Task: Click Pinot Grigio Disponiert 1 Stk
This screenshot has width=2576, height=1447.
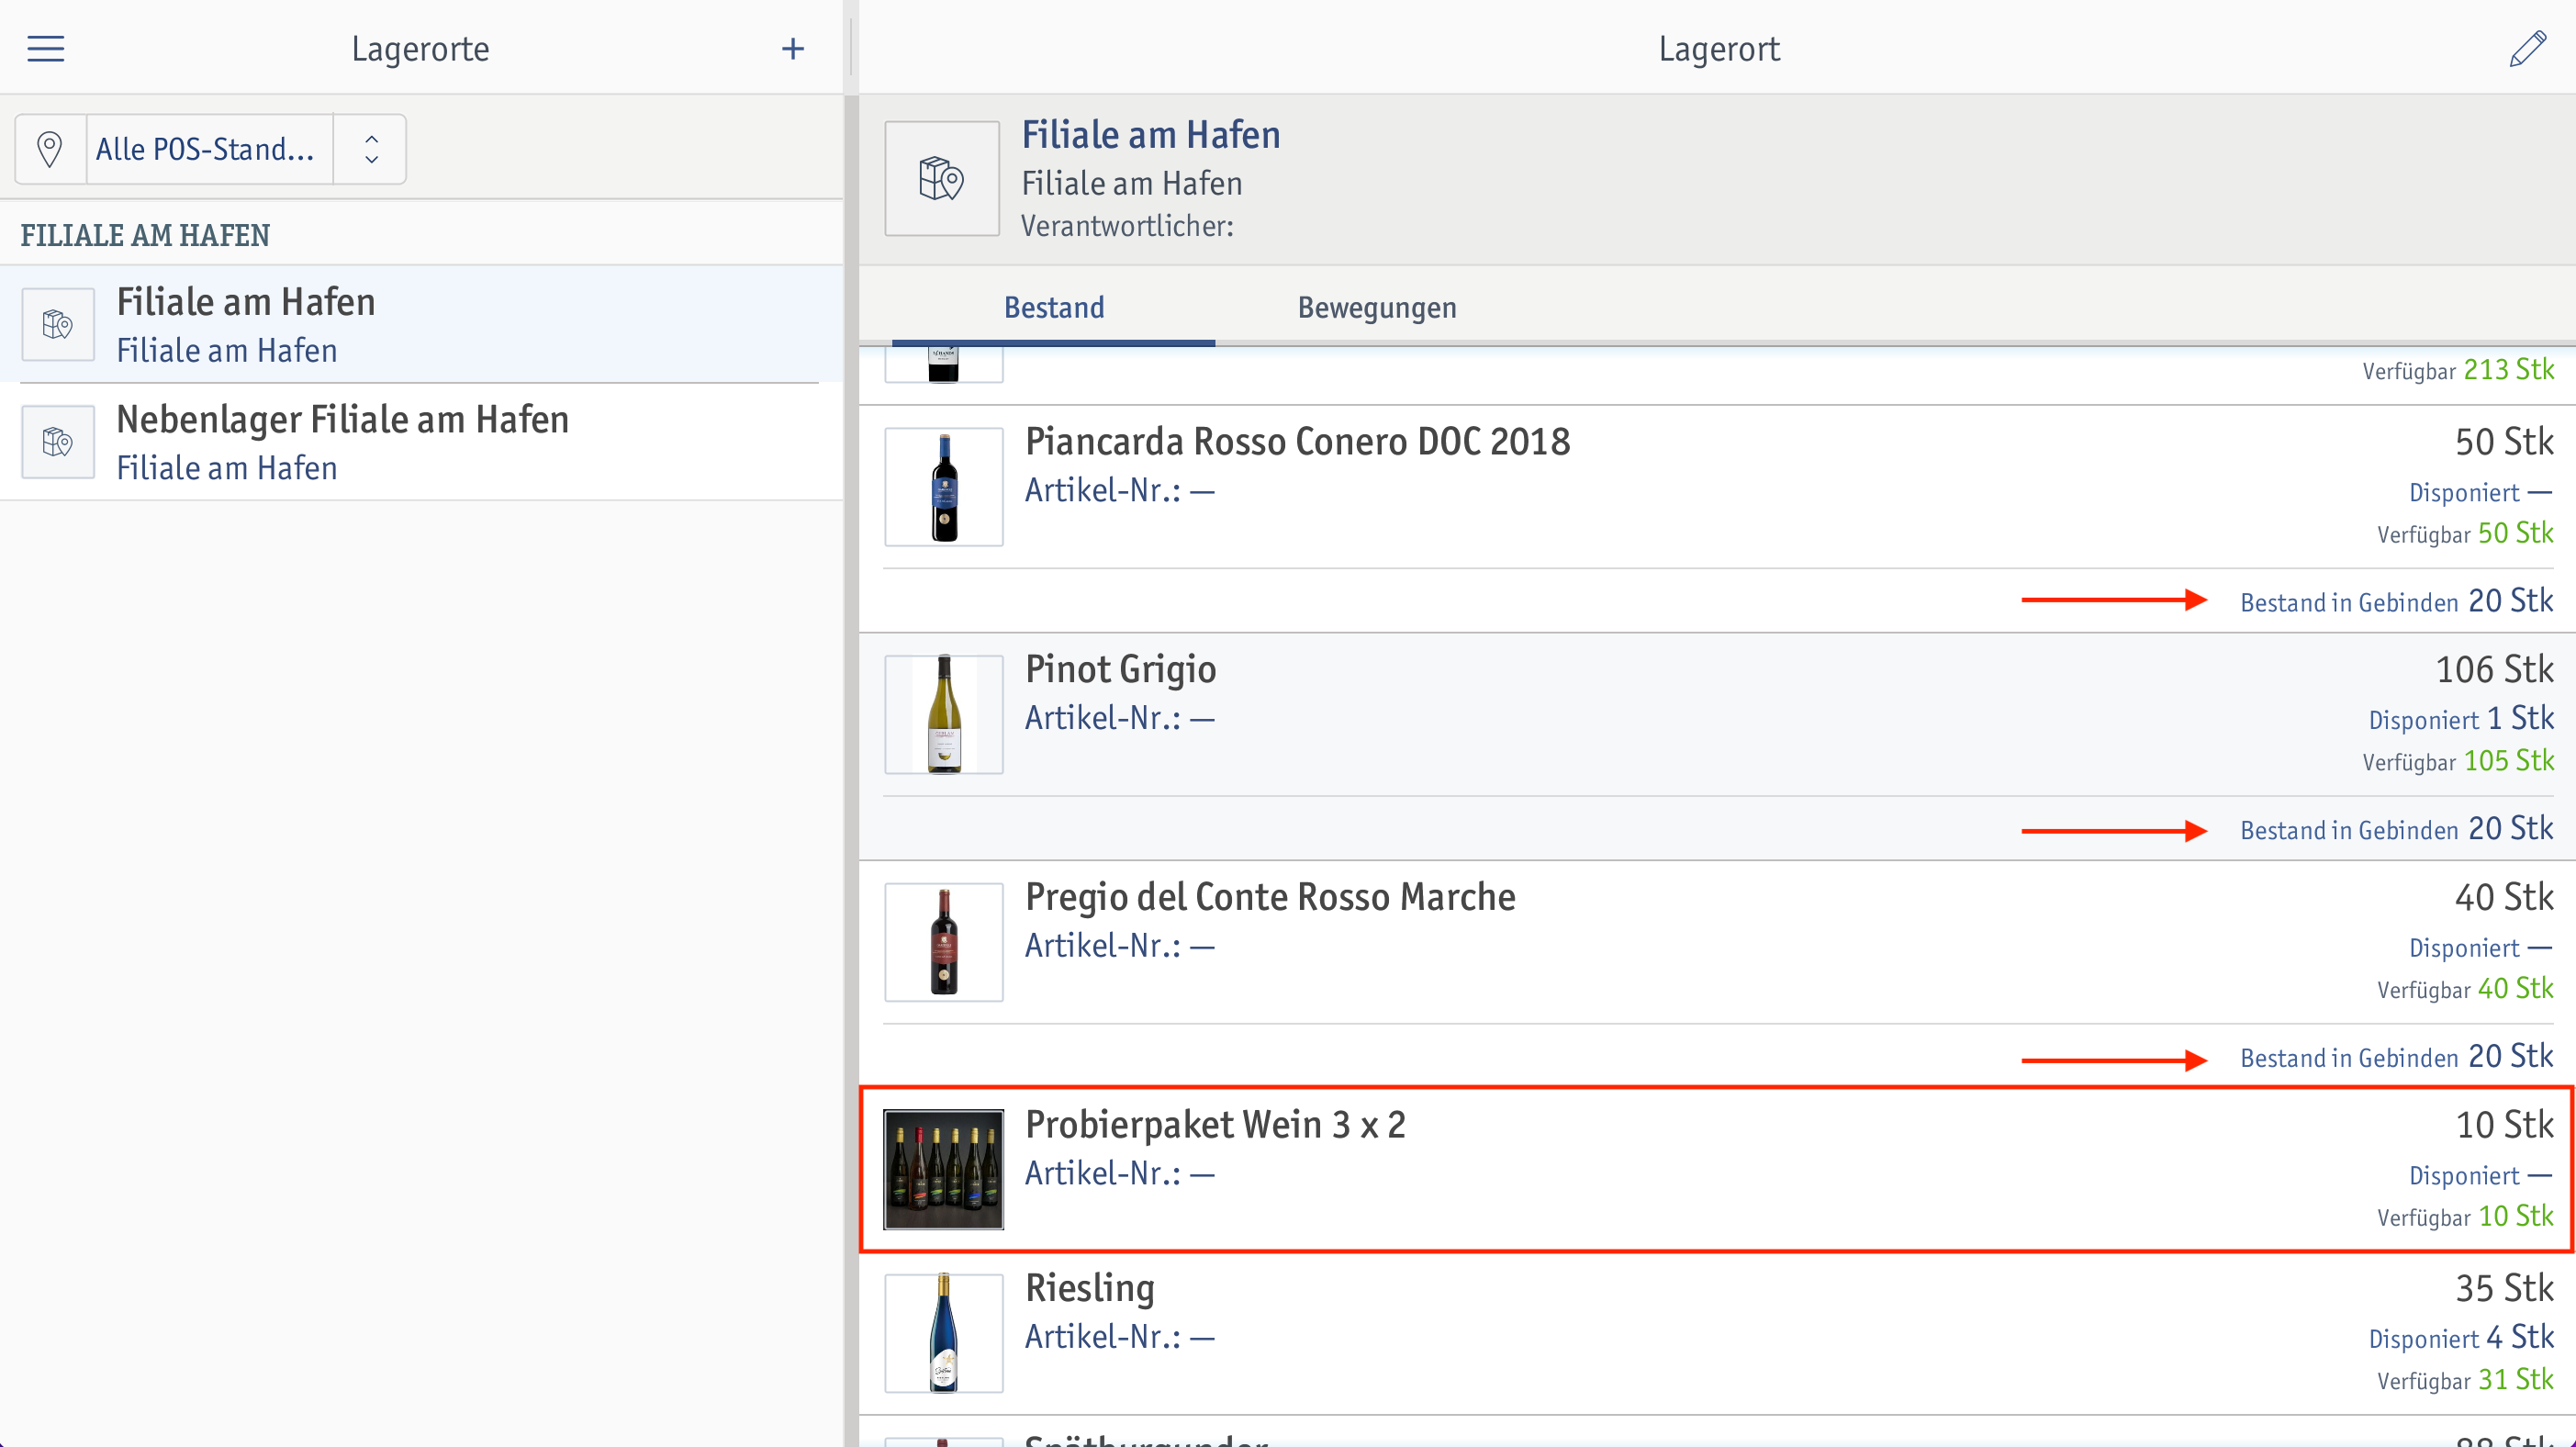Action: click(2461, 719)
